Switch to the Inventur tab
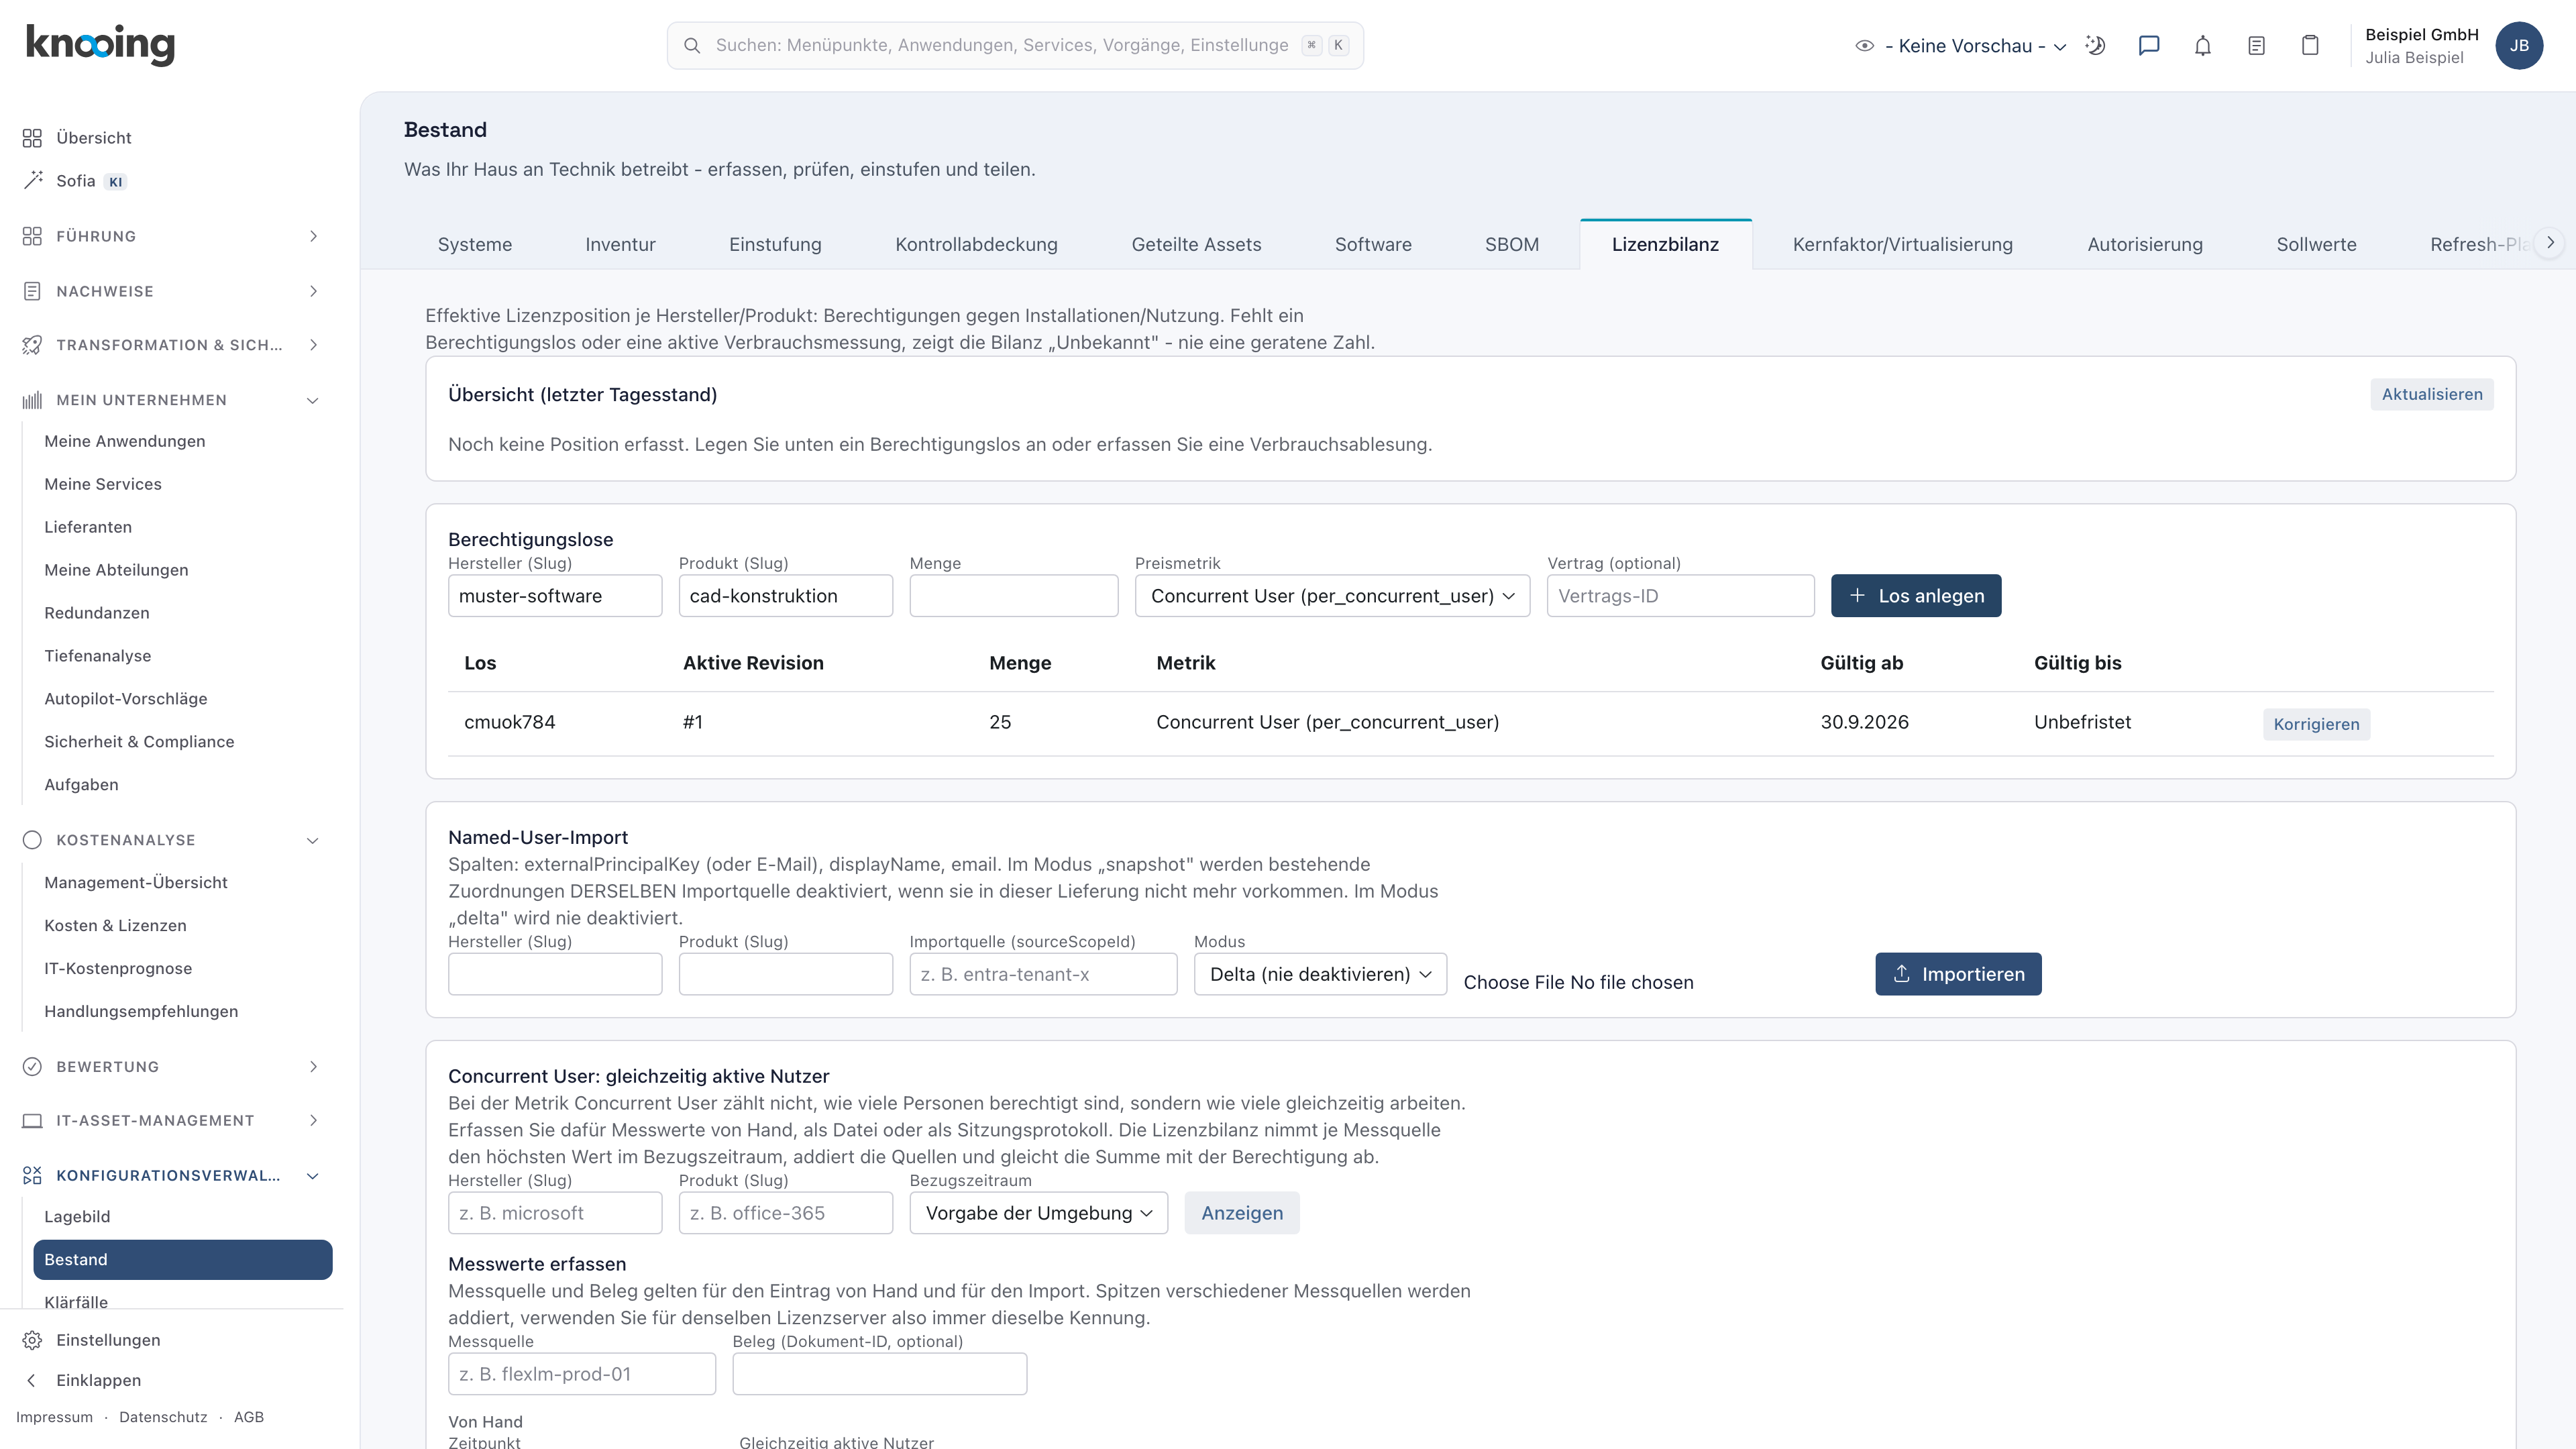2576x1449 pixels. (x=620, y=244)
